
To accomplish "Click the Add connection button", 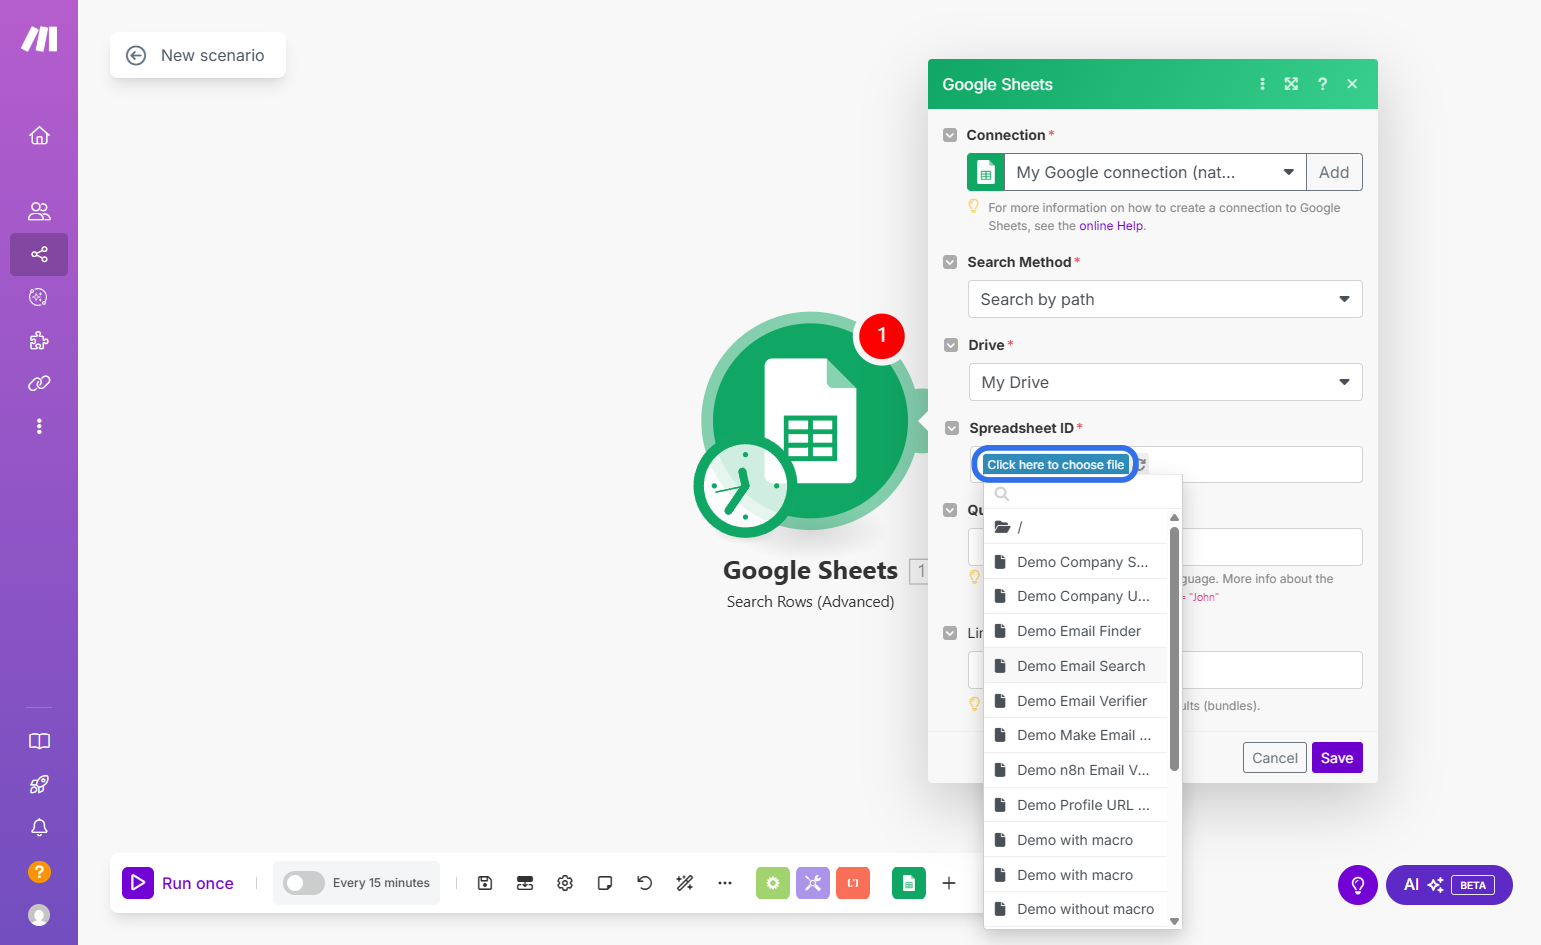I will pos(1334,172).
